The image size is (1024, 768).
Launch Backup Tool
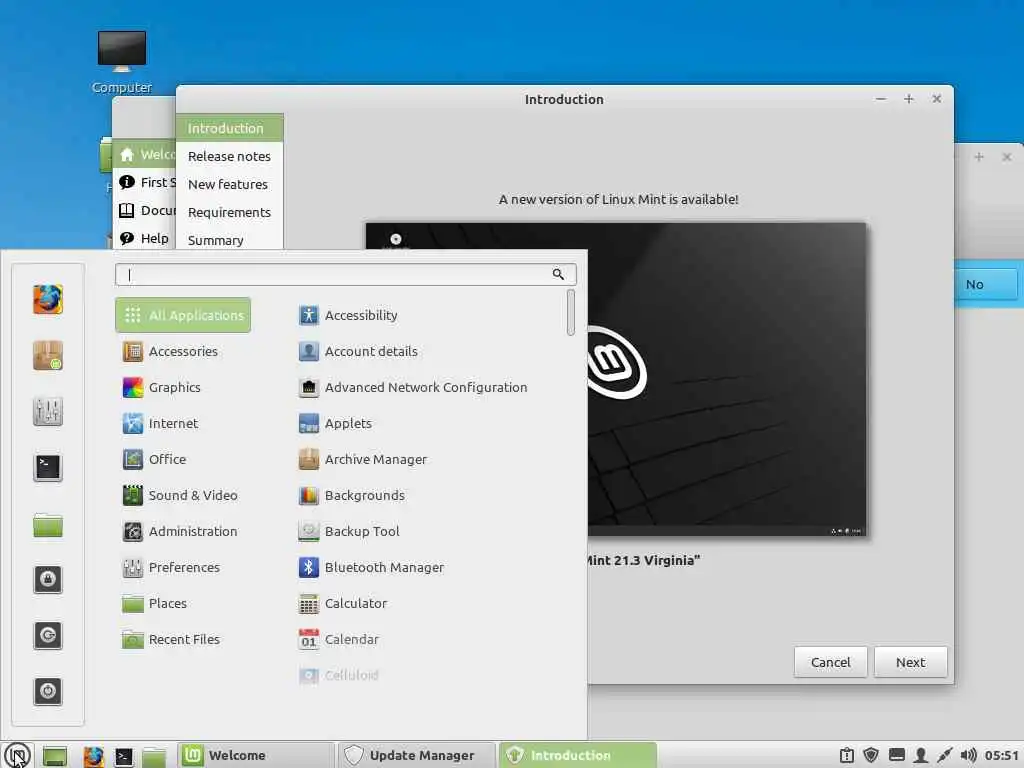349,531
